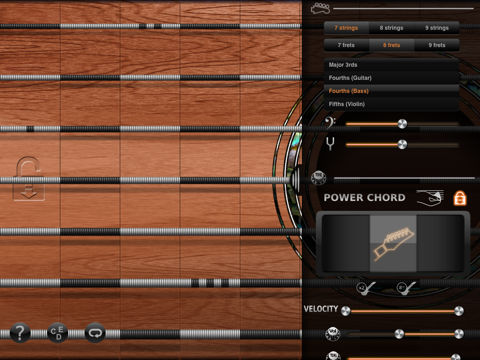The width and height of the screenshot is (480, 360).
Task: Click the strumming hand icon
Action: 430,198
